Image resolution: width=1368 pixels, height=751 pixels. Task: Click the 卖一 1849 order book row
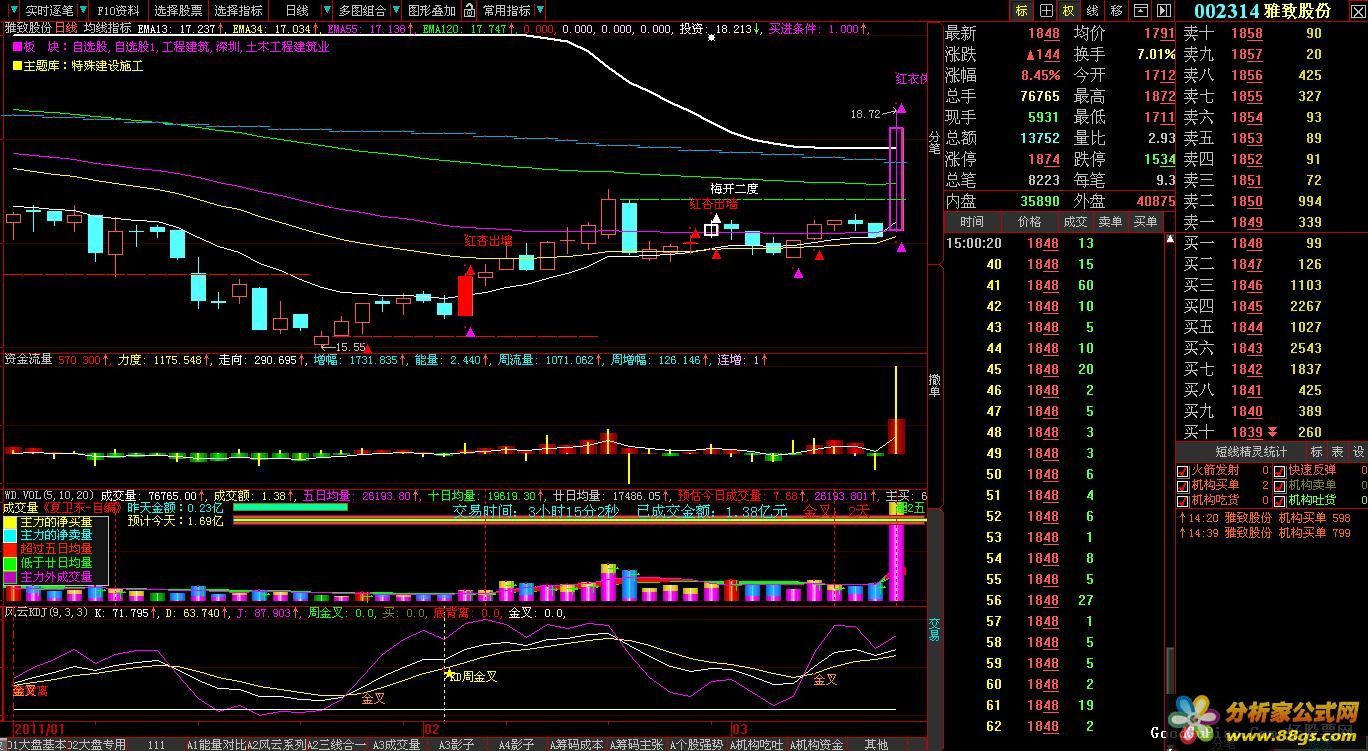[1272, 222]
